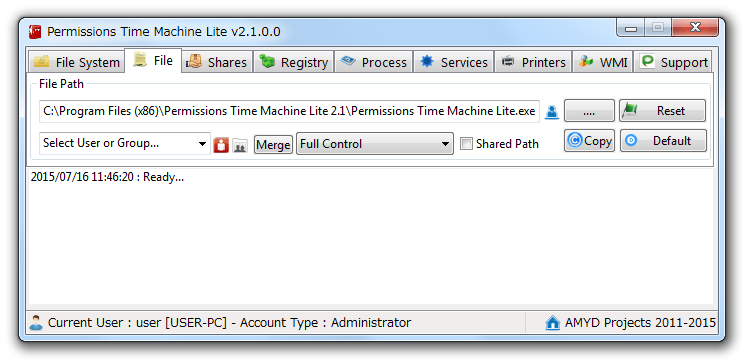The image size is (745, 364).
Task: Click the Copy button
Action: (589, 141)
